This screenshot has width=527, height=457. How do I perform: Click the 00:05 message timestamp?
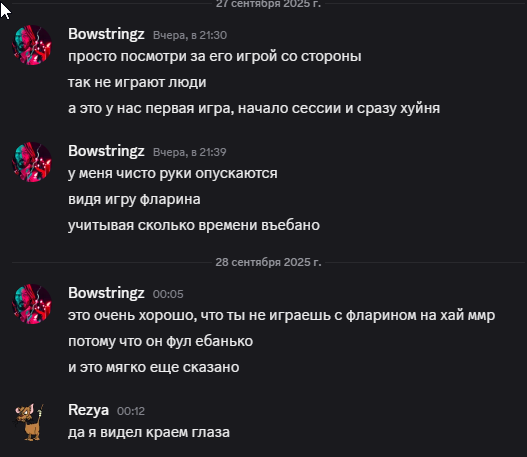[168, 294]
